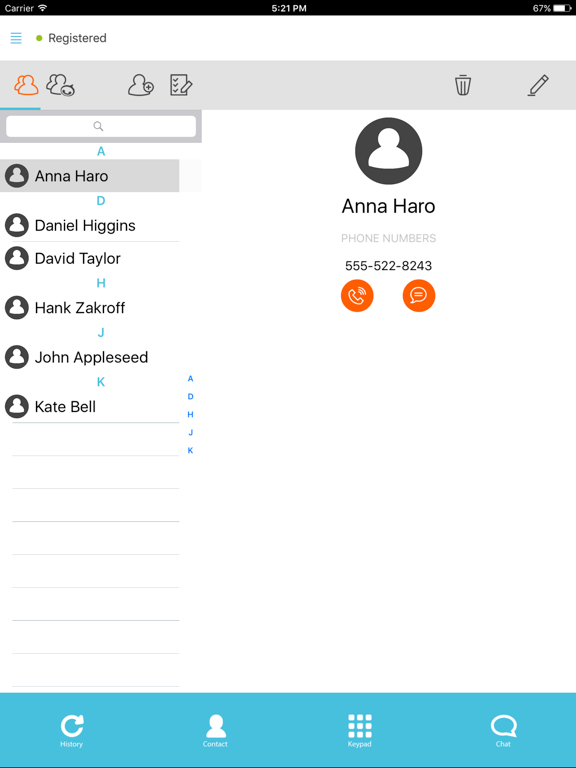The width and height of the screenshot is (576, 768).
Task: Open the Chat tab
Action: (x=504, y=730)
